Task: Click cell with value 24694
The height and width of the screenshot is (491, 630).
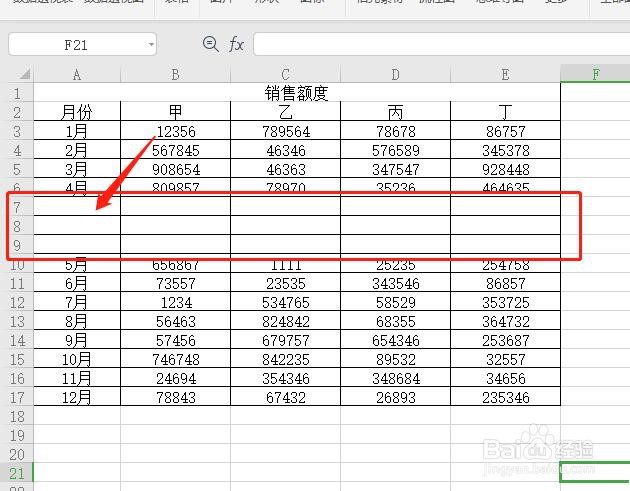Action: point(175,378)
